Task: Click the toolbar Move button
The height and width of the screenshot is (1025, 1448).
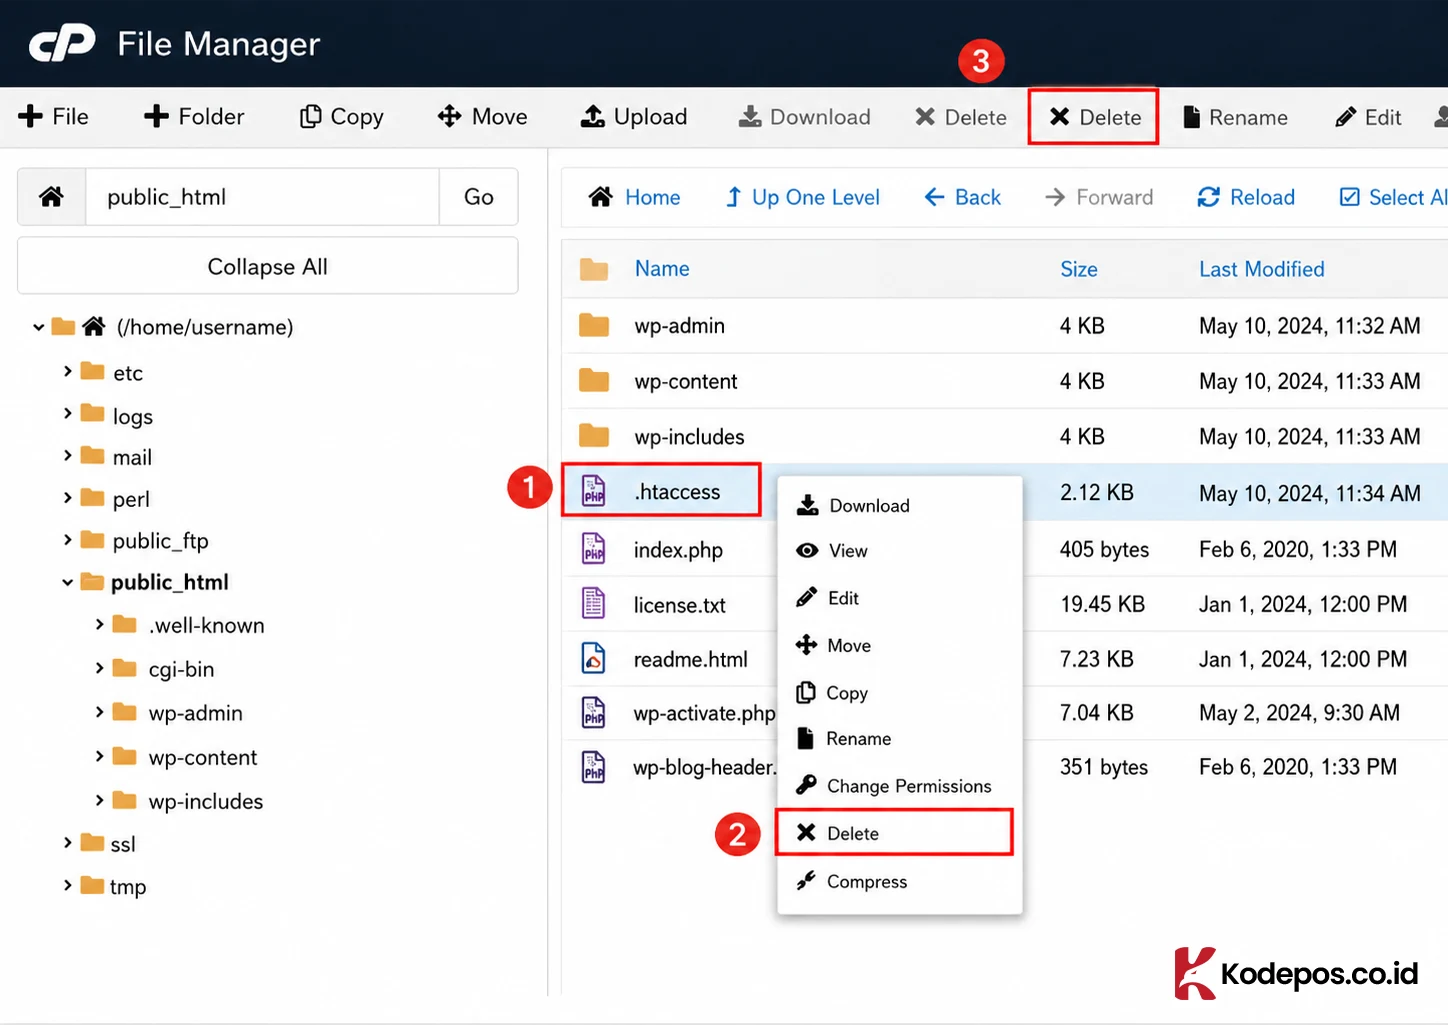Action: [x=482, y=117]
